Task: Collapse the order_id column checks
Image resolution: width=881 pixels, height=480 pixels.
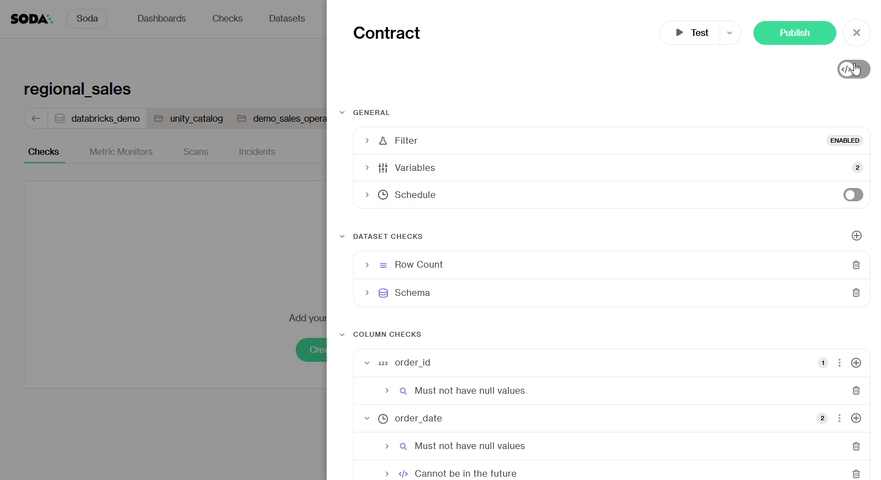Action: pos(367,363)
